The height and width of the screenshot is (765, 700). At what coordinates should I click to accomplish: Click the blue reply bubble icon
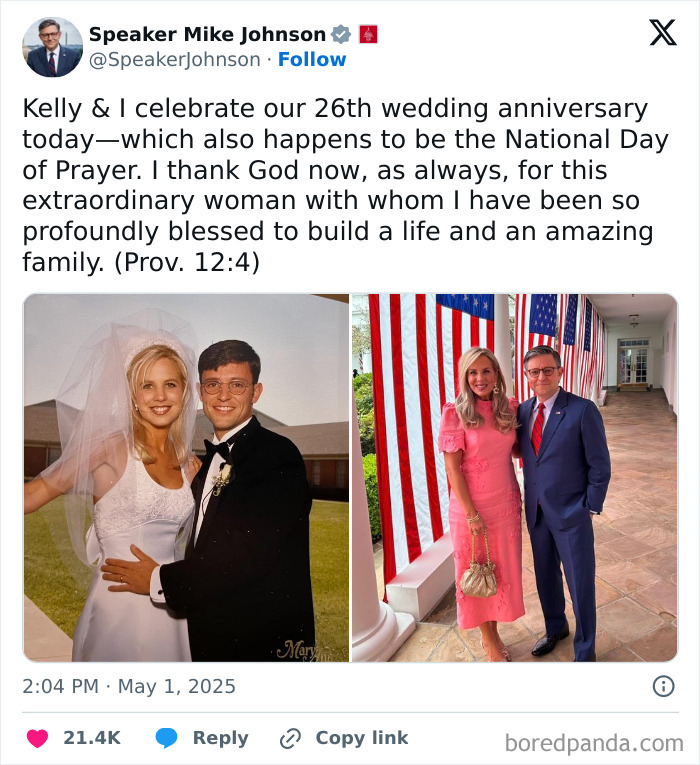(x=166, y=738)
